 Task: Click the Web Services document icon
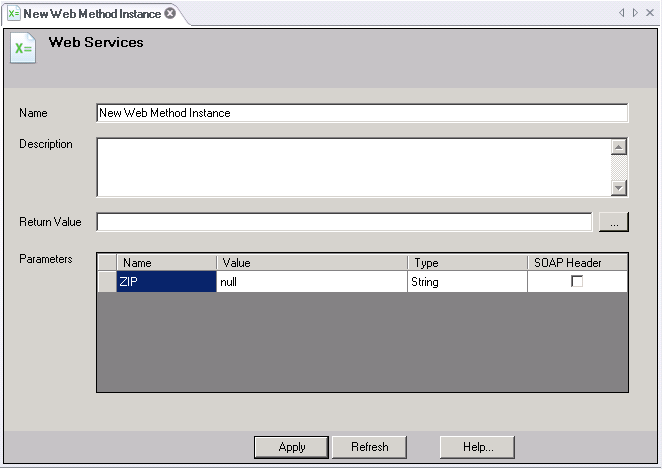click(x=23, y=48)
